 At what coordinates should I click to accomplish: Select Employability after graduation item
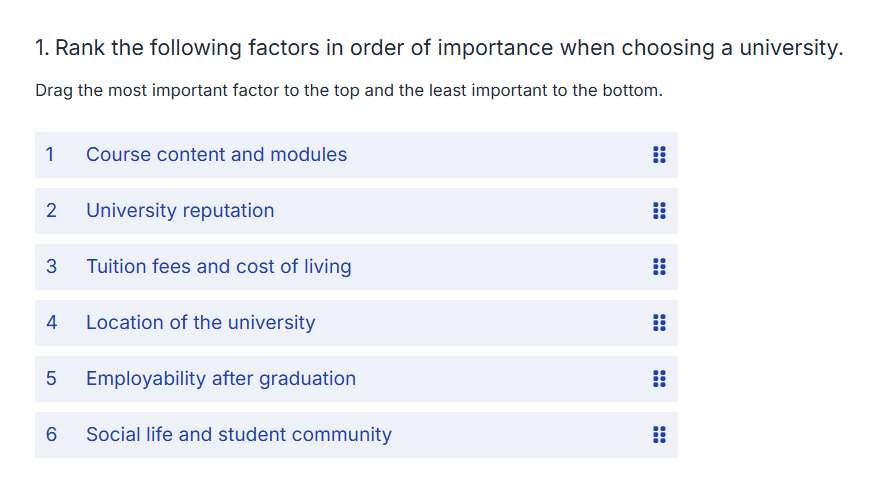(x=356, y=379)
